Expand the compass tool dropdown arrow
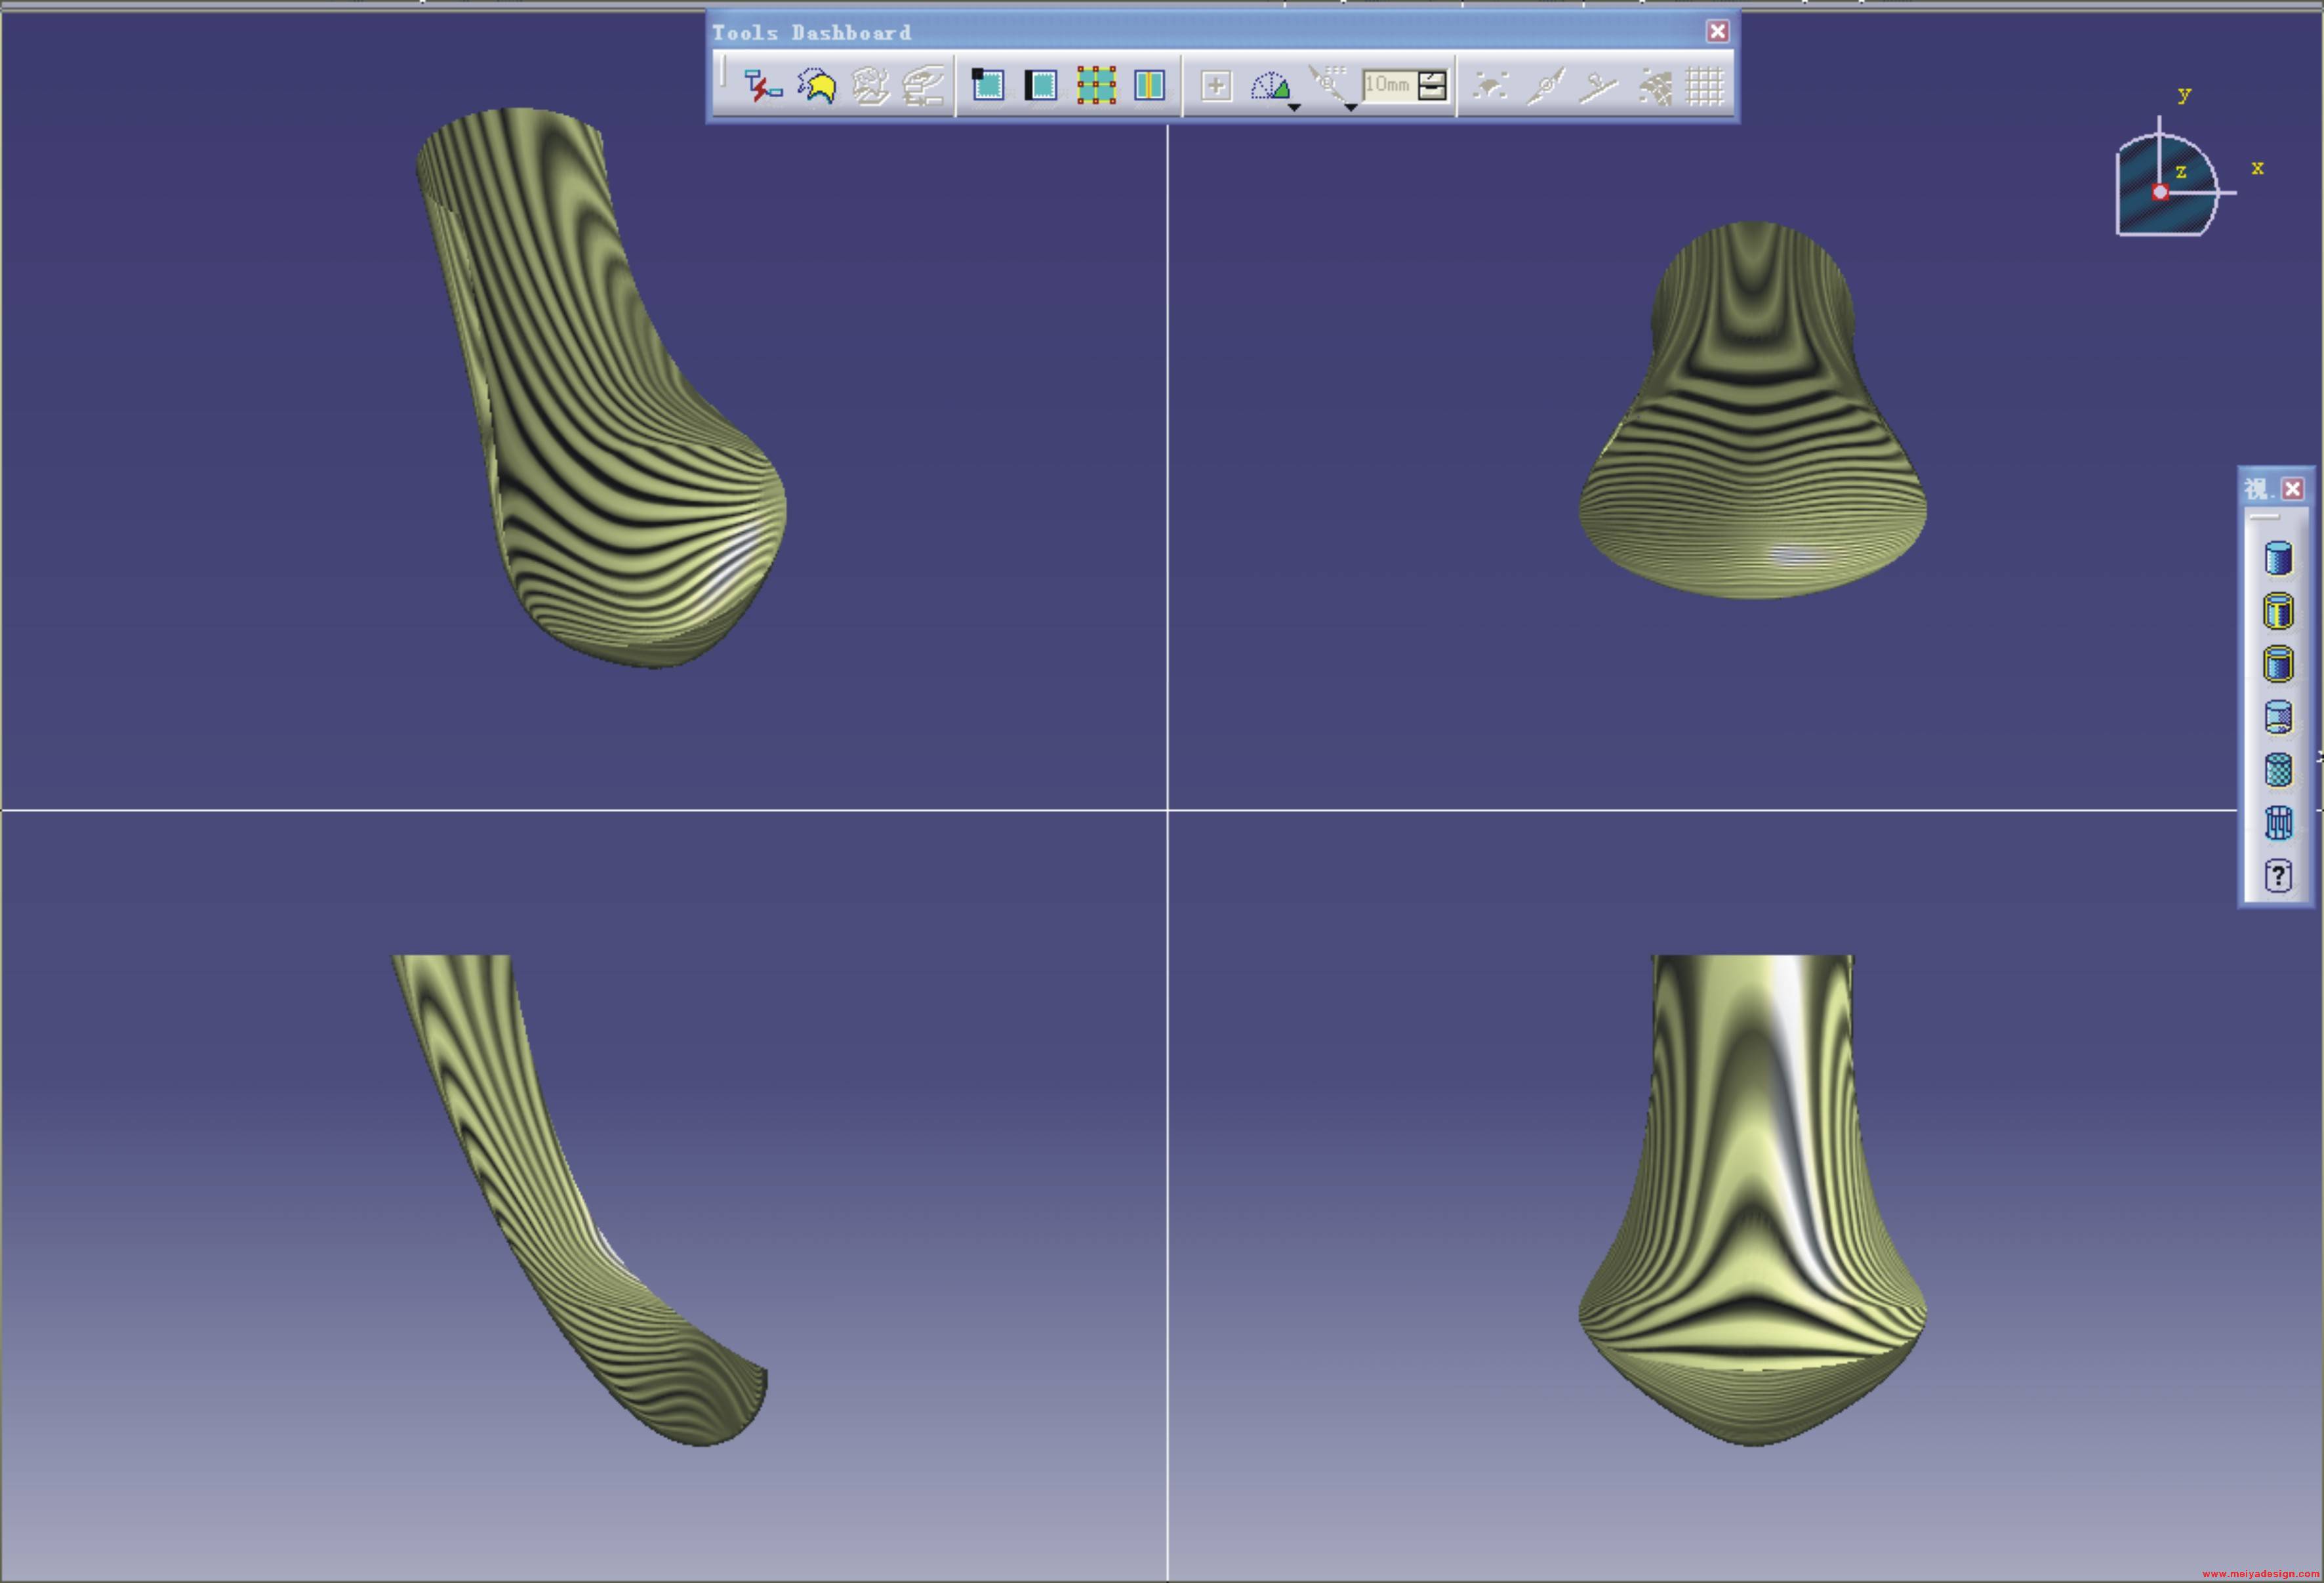 click(1350, 107)
